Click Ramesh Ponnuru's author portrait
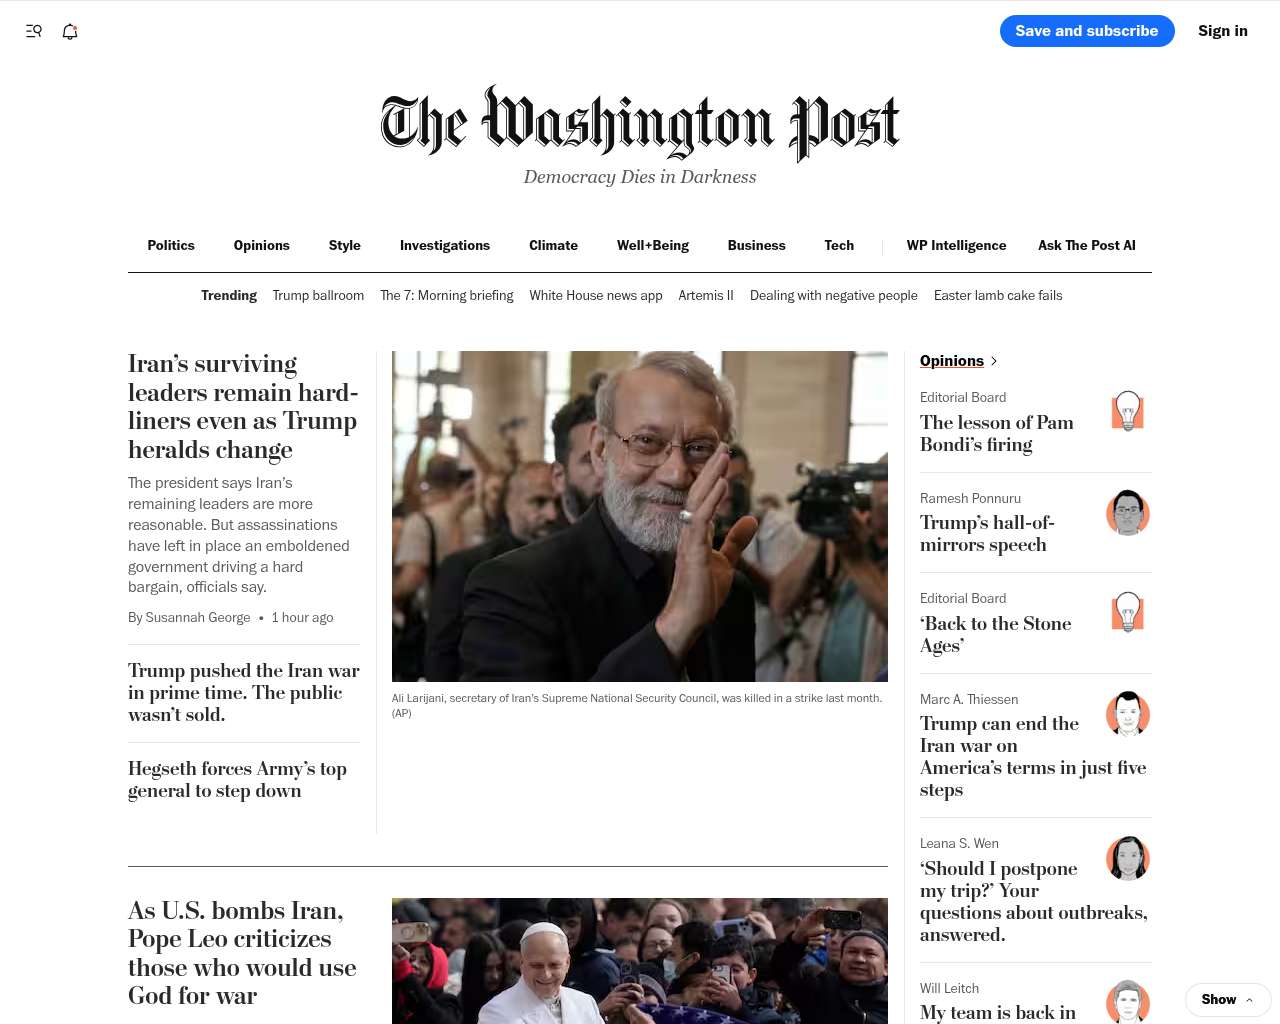The height and width of the screenshot is (1024, 1280). click(x=1128, y=512)
